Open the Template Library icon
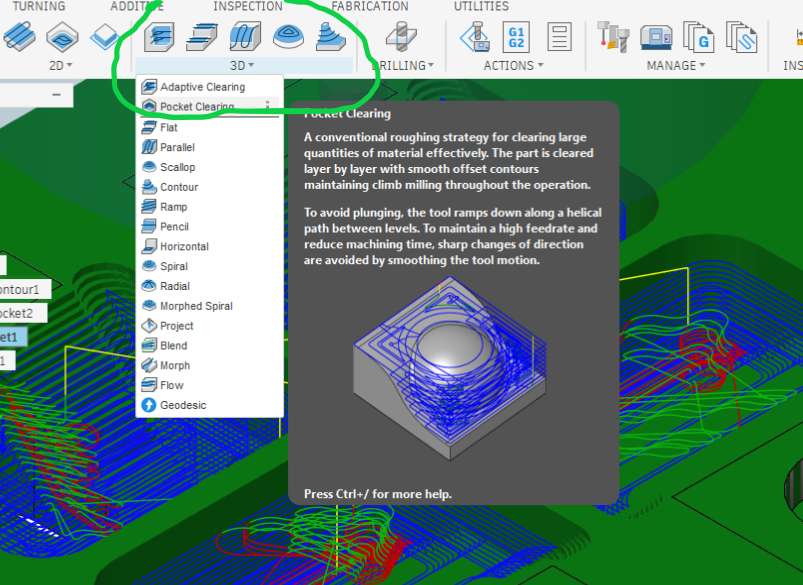The image size is (803, 585). pyautogui.click(x=742, y=36)
